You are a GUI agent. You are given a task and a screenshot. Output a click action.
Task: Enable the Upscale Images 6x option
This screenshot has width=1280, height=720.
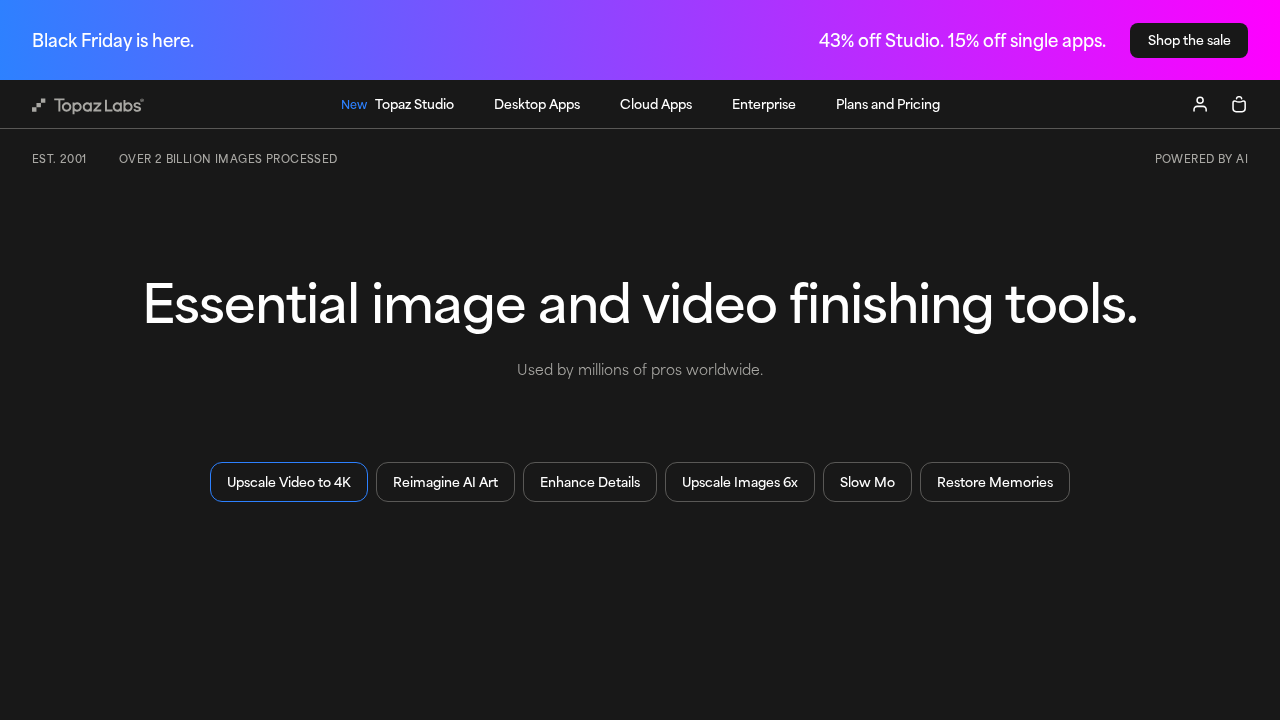pos(740,482)
